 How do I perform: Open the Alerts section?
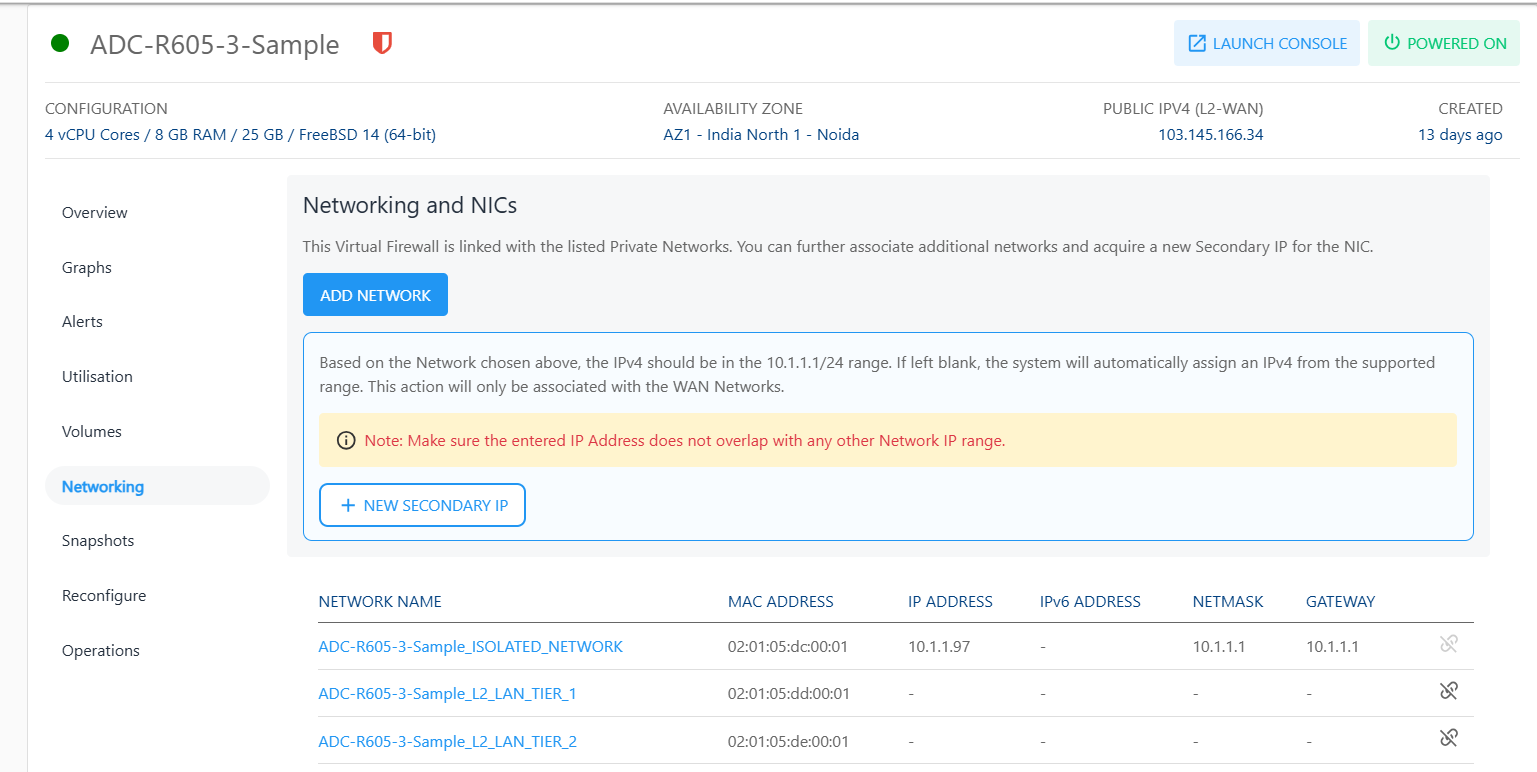(83, 322)
